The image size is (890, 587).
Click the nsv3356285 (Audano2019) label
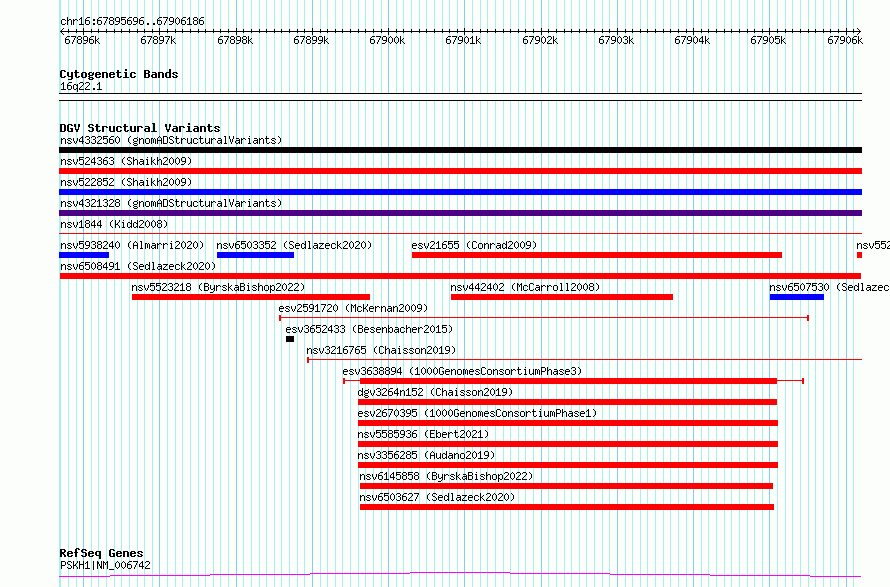426,455
